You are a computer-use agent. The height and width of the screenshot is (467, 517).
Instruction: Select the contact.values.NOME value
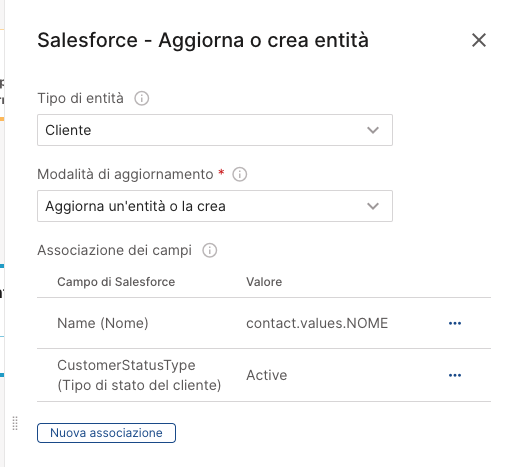point(317,323)
